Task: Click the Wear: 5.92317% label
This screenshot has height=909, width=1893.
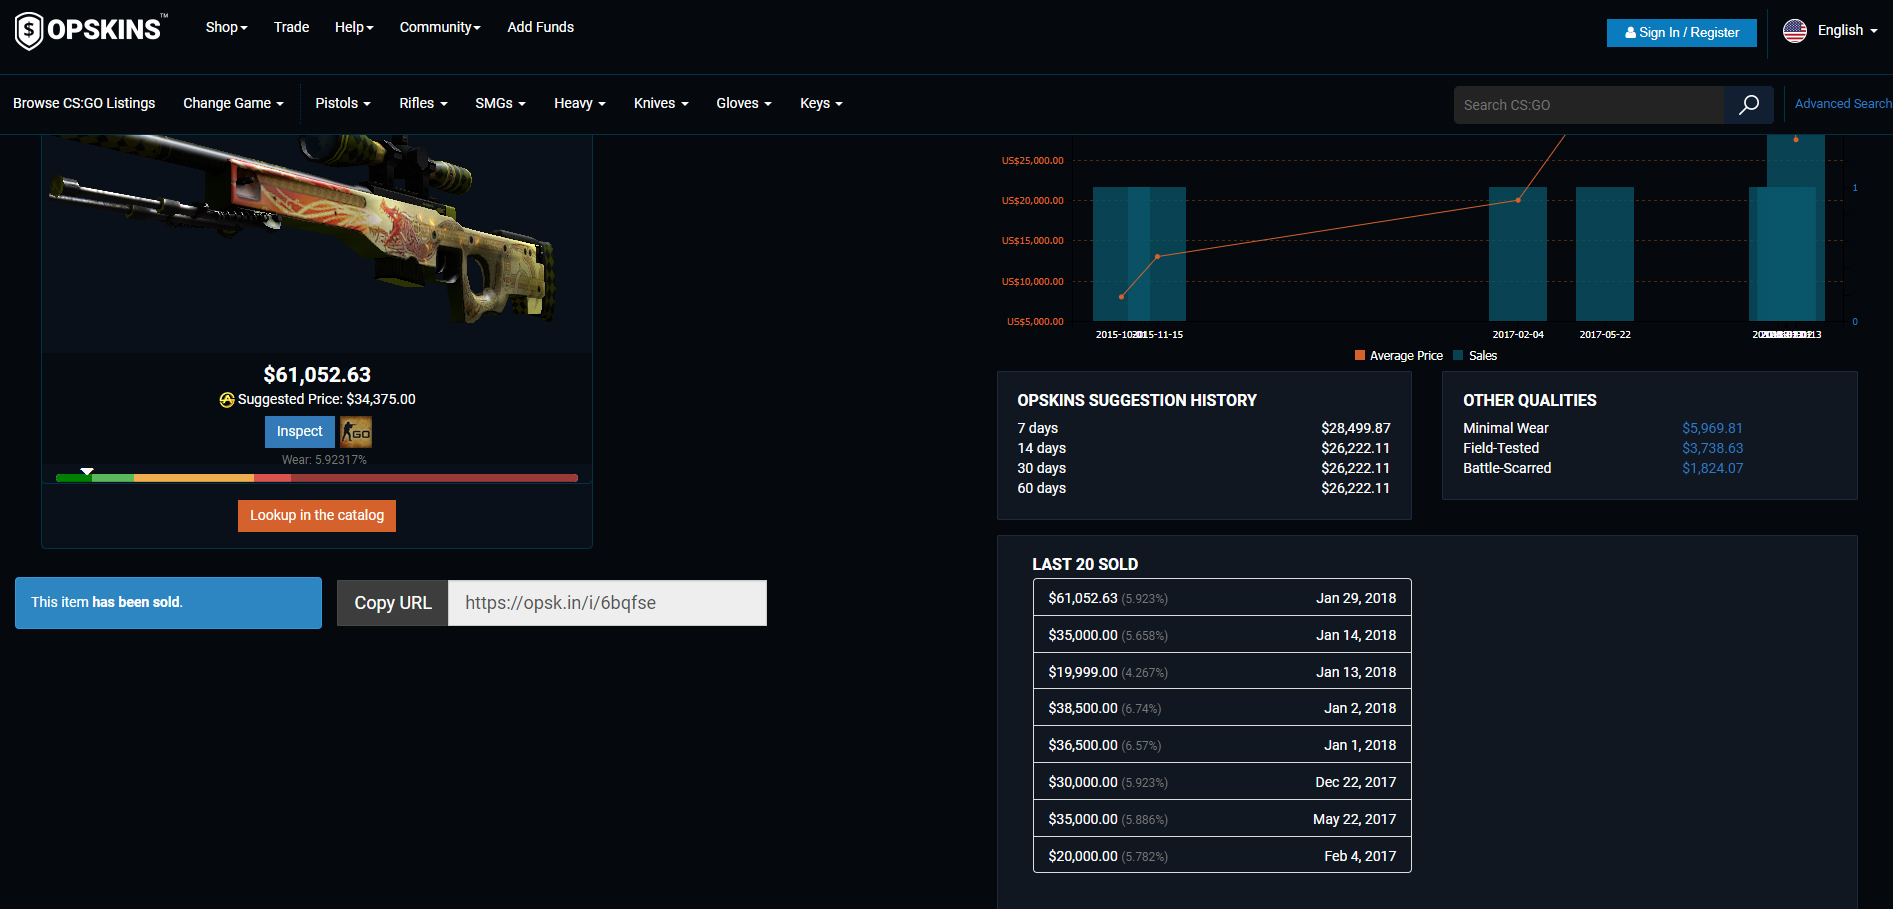Action: [324, 460]
